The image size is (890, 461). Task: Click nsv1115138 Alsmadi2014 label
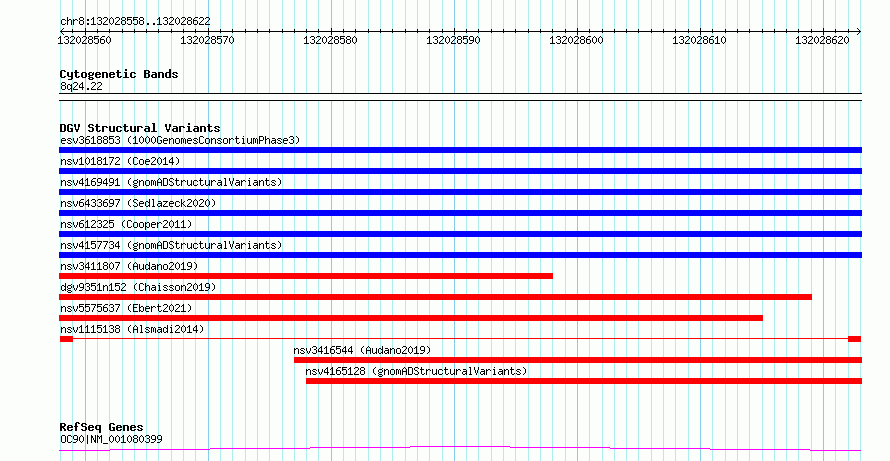132,329
